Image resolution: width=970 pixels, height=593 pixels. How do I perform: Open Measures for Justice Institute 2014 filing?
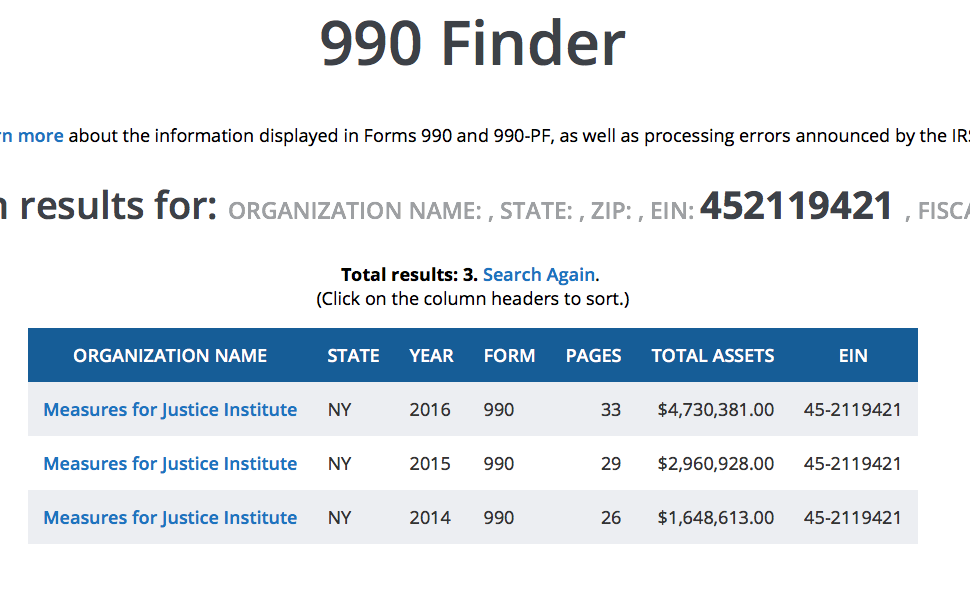click(x=170, y=518)
